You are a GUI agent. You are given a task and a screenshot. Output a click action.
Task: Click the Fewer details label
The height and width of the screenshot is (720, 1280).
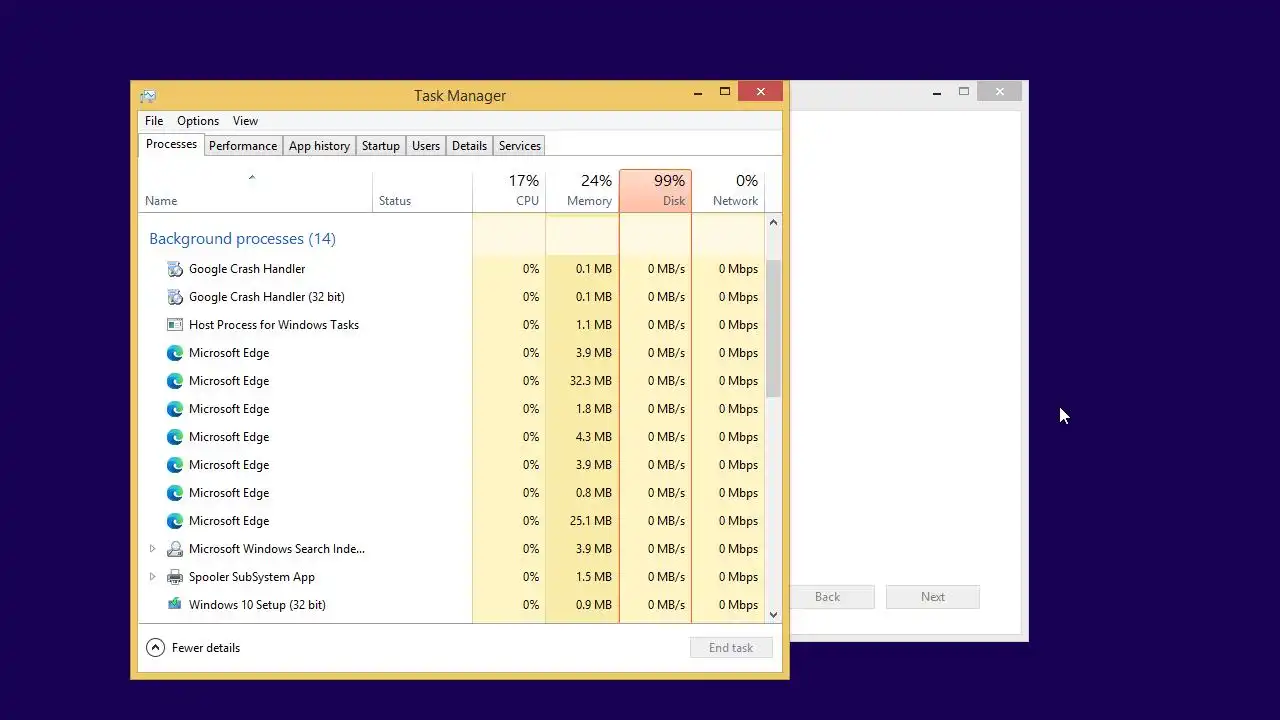click(x=206, y=648)
